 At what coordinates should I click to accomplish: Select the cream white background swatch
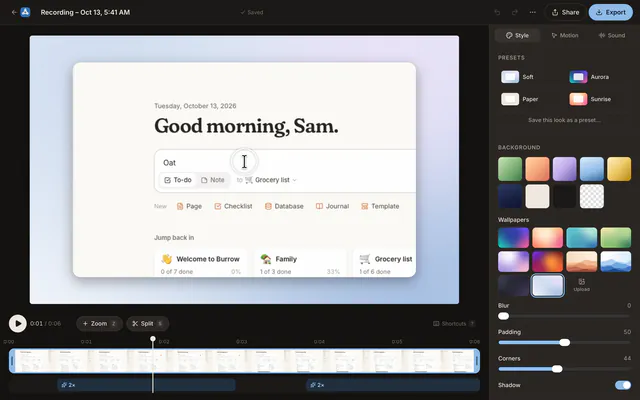(x=537, y=196)
